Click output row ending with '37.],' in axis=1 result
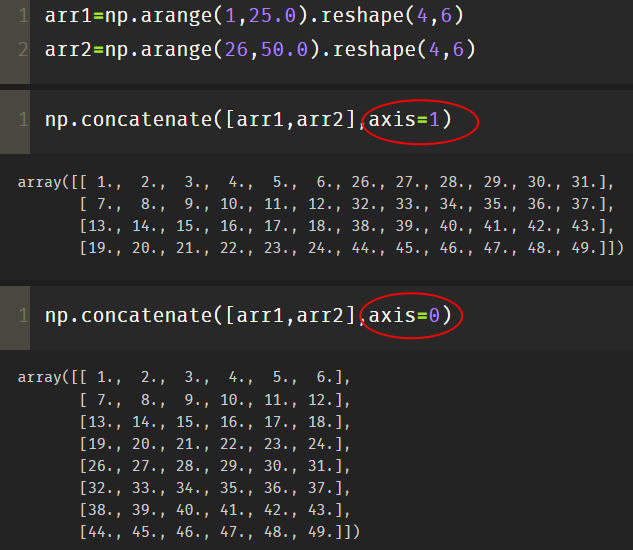Image resolution: width=633 pixels, height=550 pixels. (x=347, y=204)
